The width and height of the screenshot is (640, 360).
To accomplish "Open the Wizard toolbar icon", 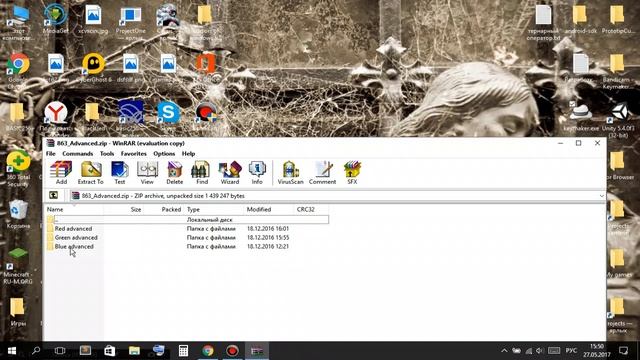I will (230, 173).
